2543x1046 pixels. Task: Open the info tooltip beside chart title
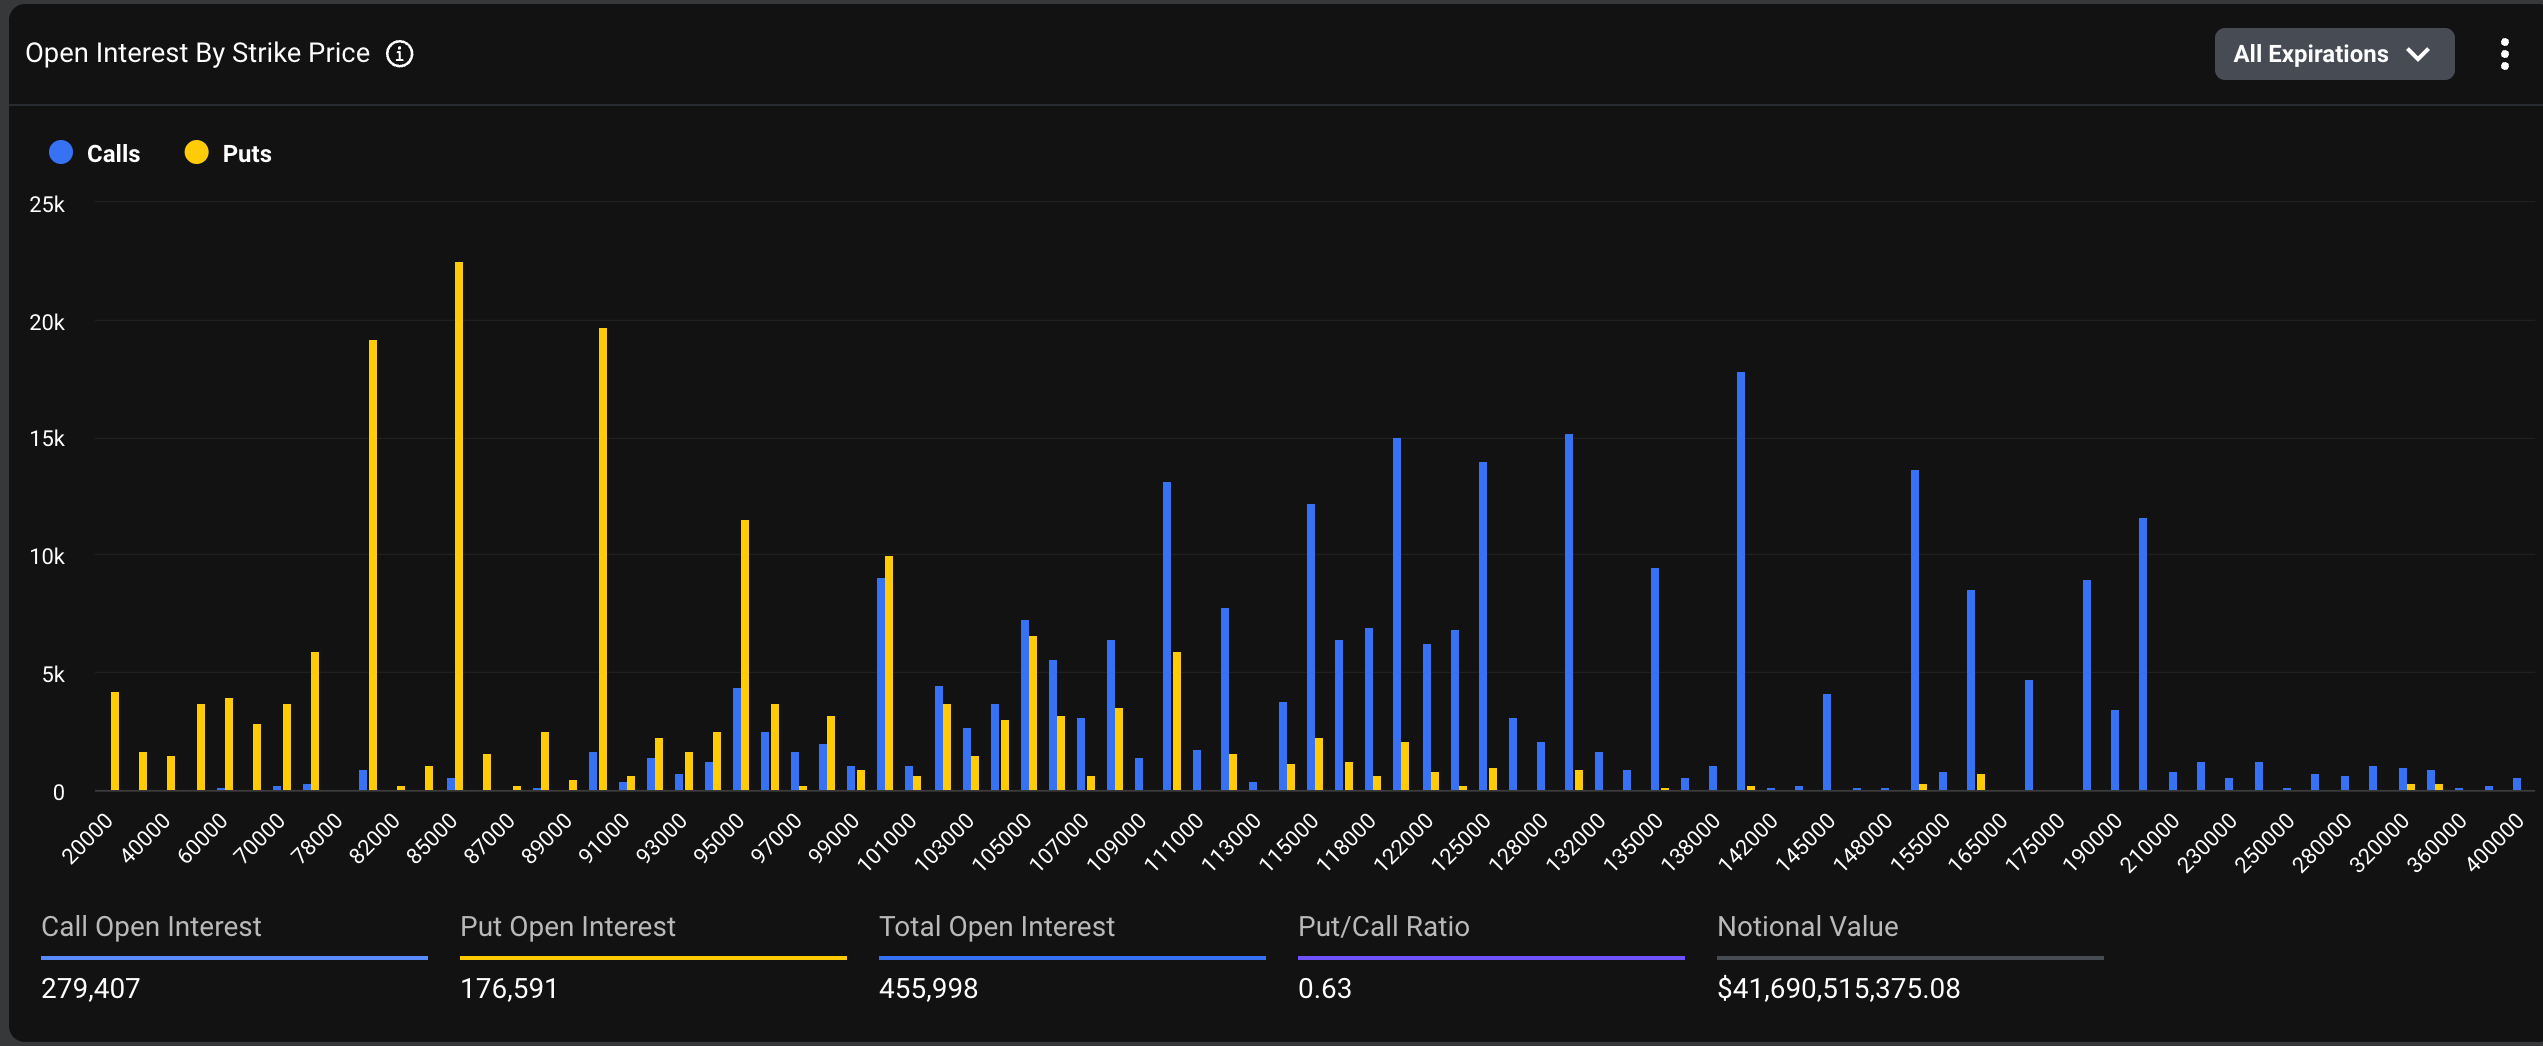(399, 53)
